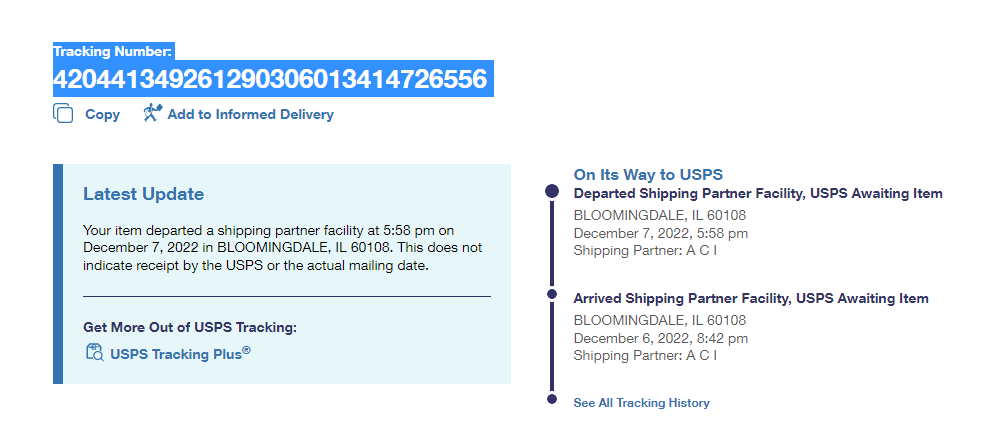The image size is (992, 432).
Task: Click the Informed Delivery mail carrier icon
Action: tap(152, 113)
